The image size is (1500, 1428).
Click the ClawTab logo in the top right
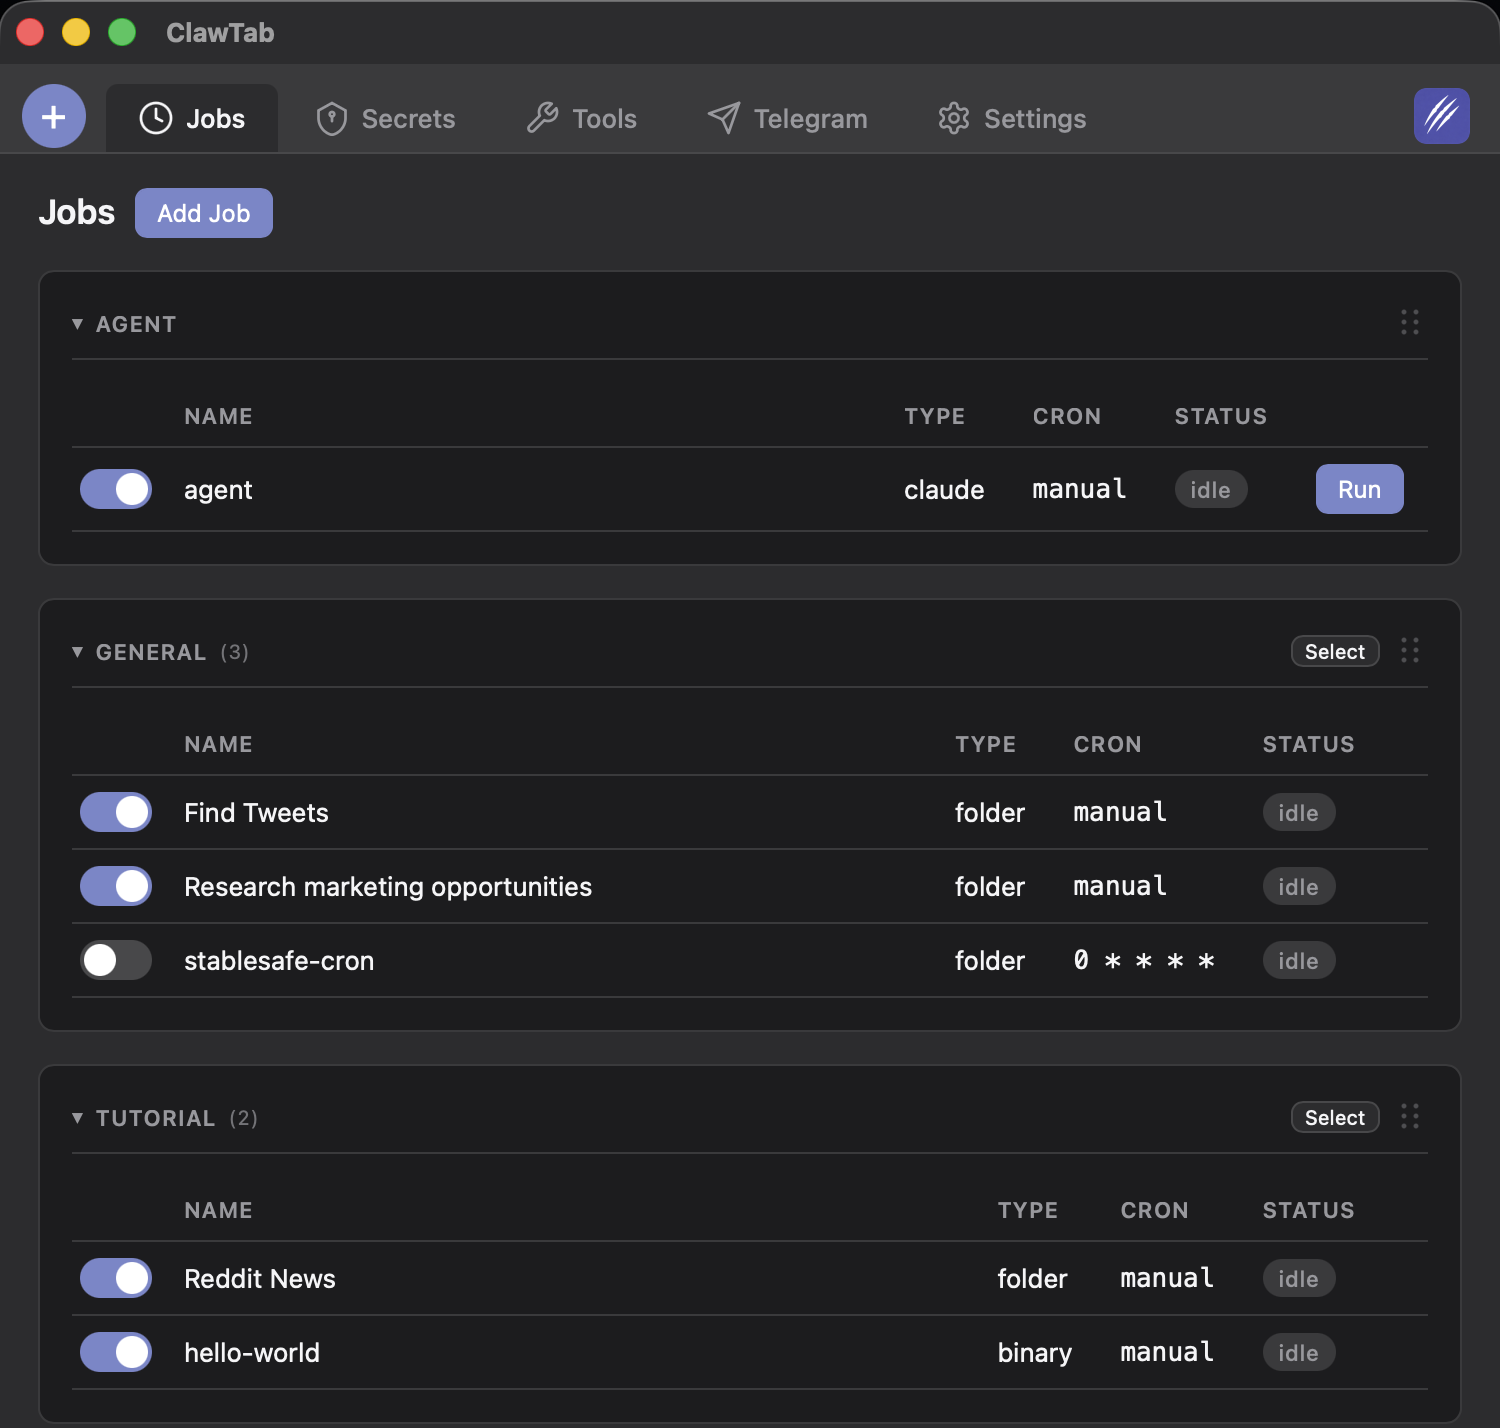(1440, 116)
